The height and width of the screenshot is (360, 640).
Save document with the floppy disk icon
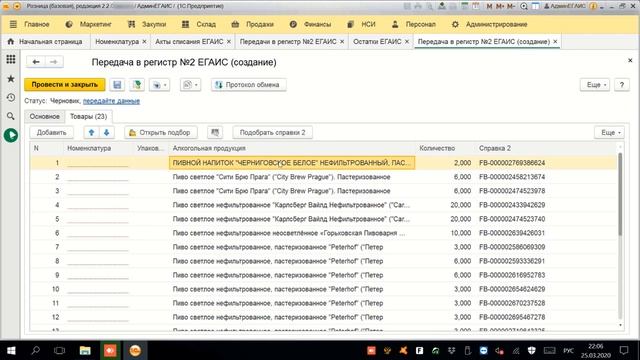tap(117, 85)
